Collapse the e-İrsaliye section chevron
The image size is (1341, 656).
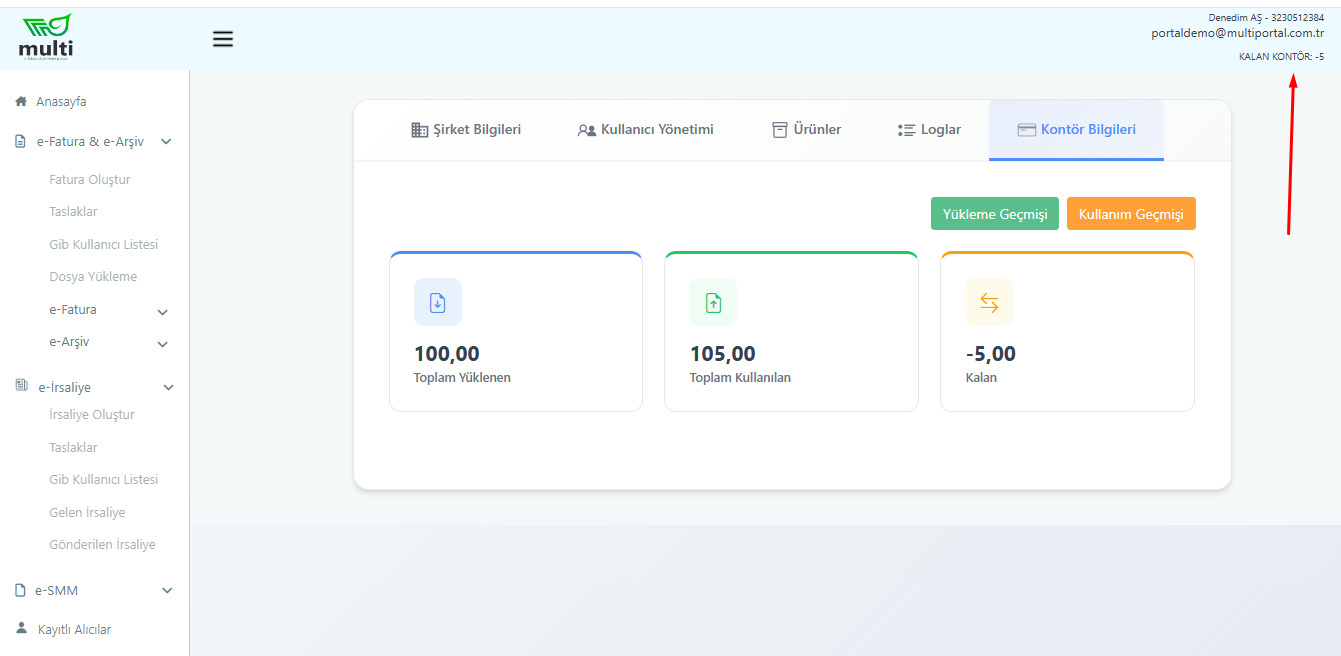[168, 387]
